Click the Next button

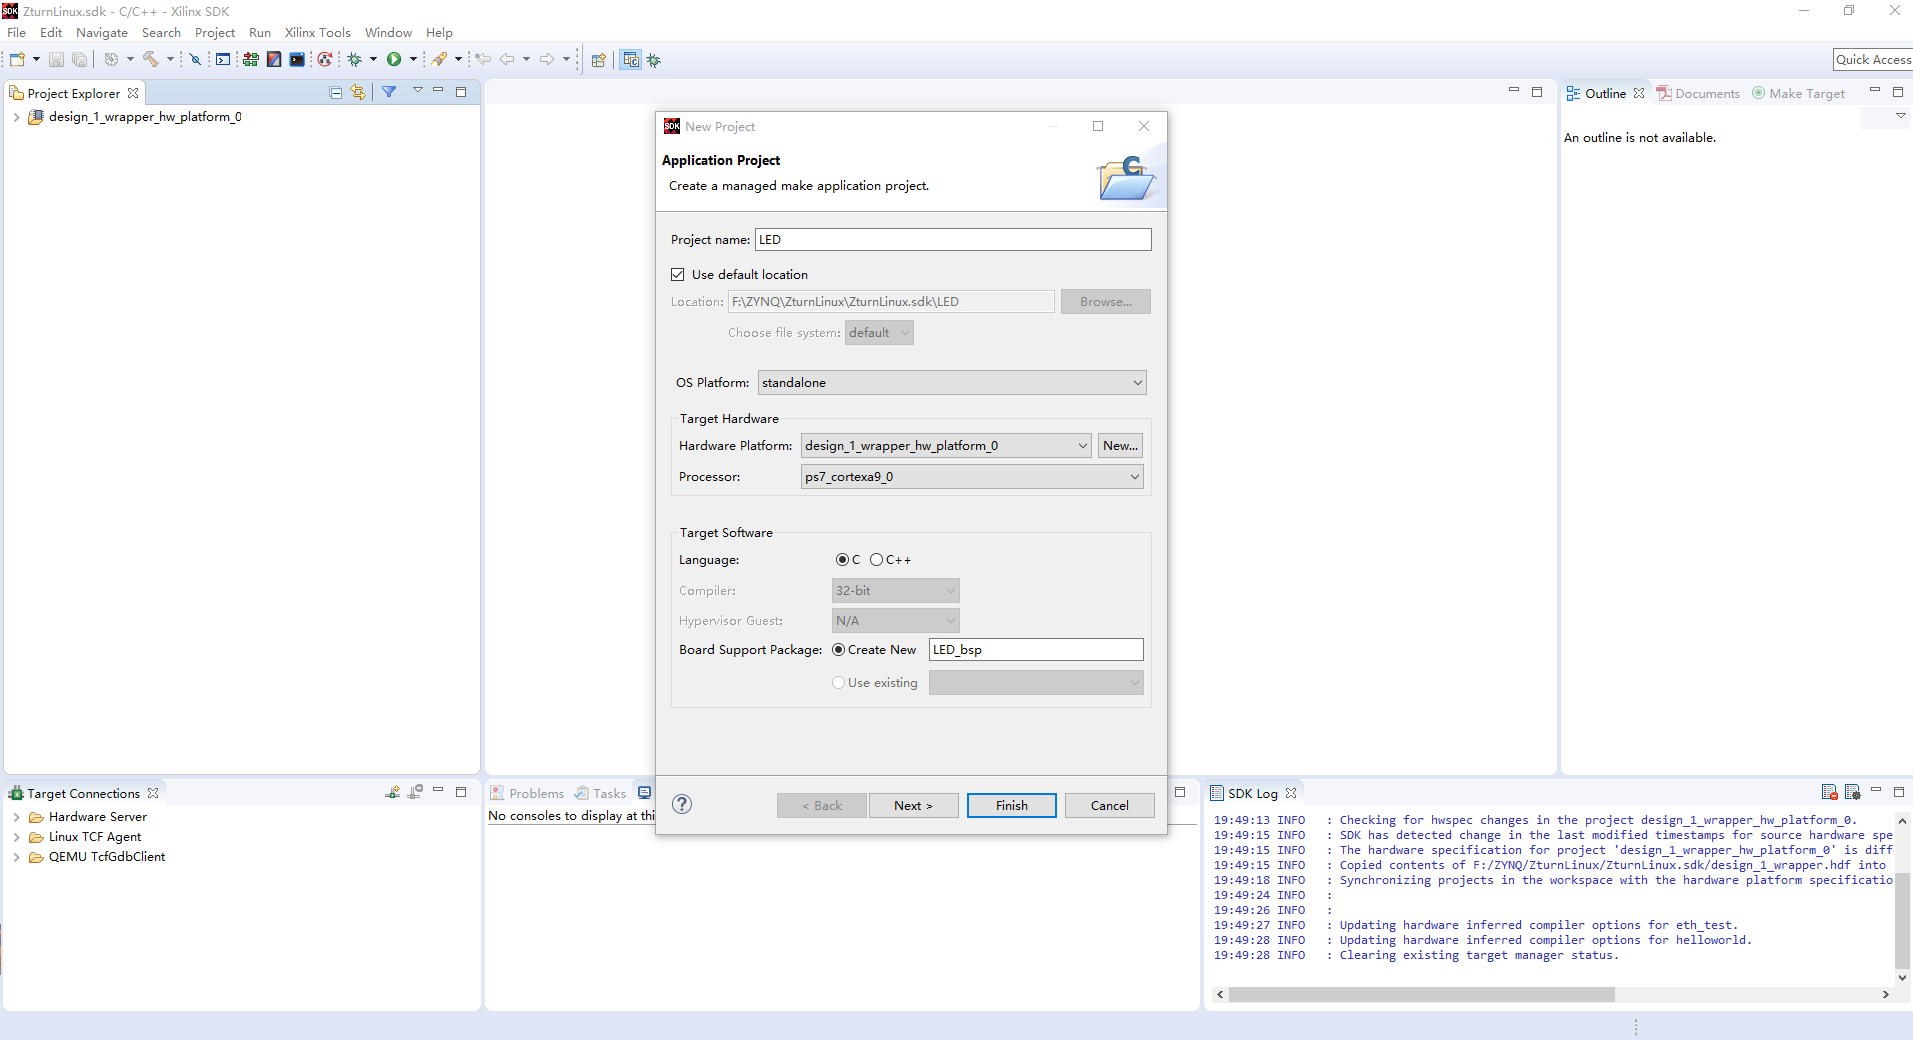pos(914,805)
